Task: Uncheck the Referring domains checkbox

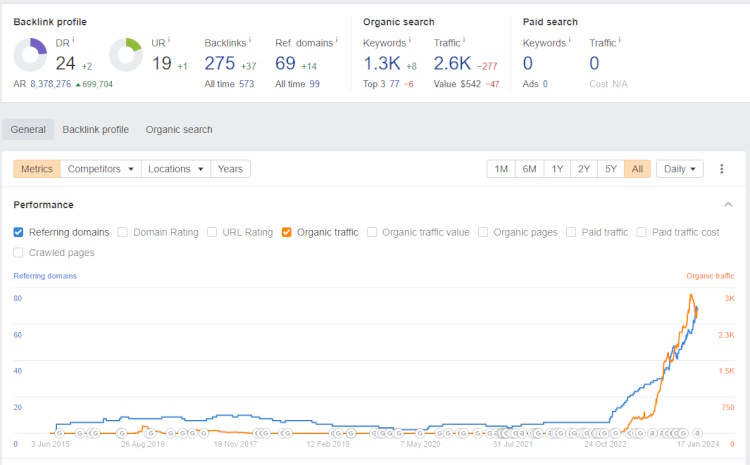Action: click(19, 232)
